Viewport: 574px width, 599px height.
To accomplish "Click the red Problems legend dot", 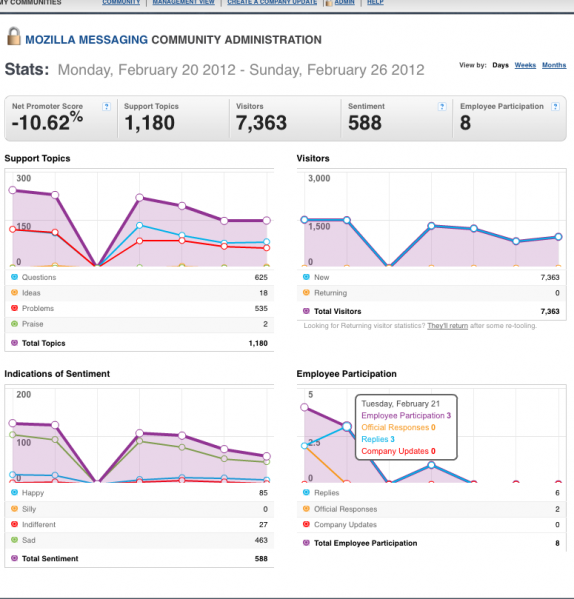I will point(15,308).
